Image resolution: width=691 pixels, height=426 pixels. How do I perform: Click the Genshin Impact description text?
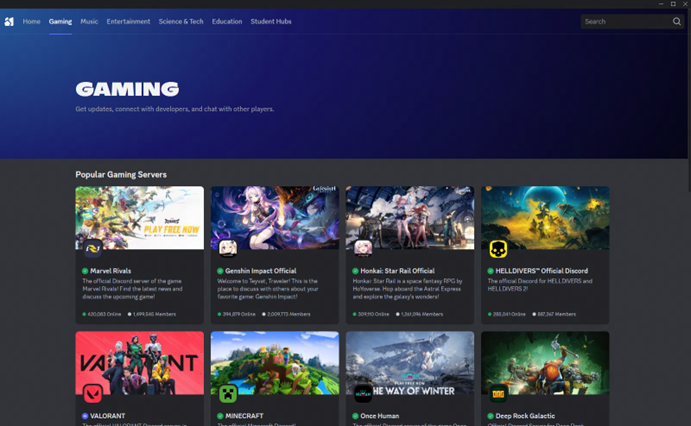[x=267, y=289]
